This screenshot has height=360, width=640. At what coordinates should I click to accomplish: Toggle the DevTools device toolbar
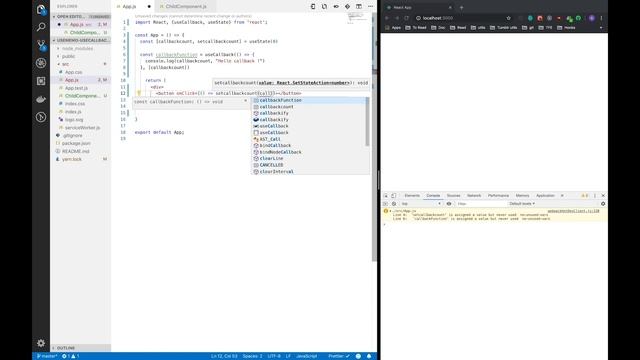394,196
